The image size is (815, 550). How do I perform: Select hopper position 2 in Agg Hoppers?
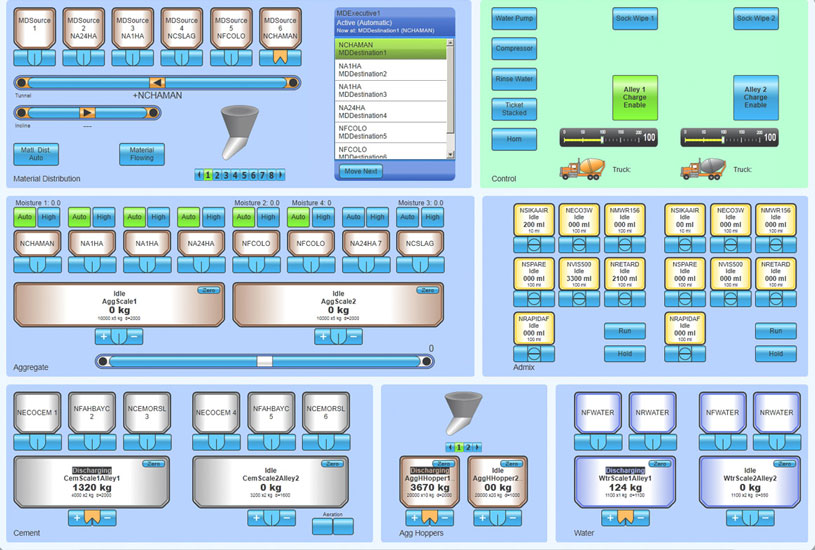click(468, 447)
